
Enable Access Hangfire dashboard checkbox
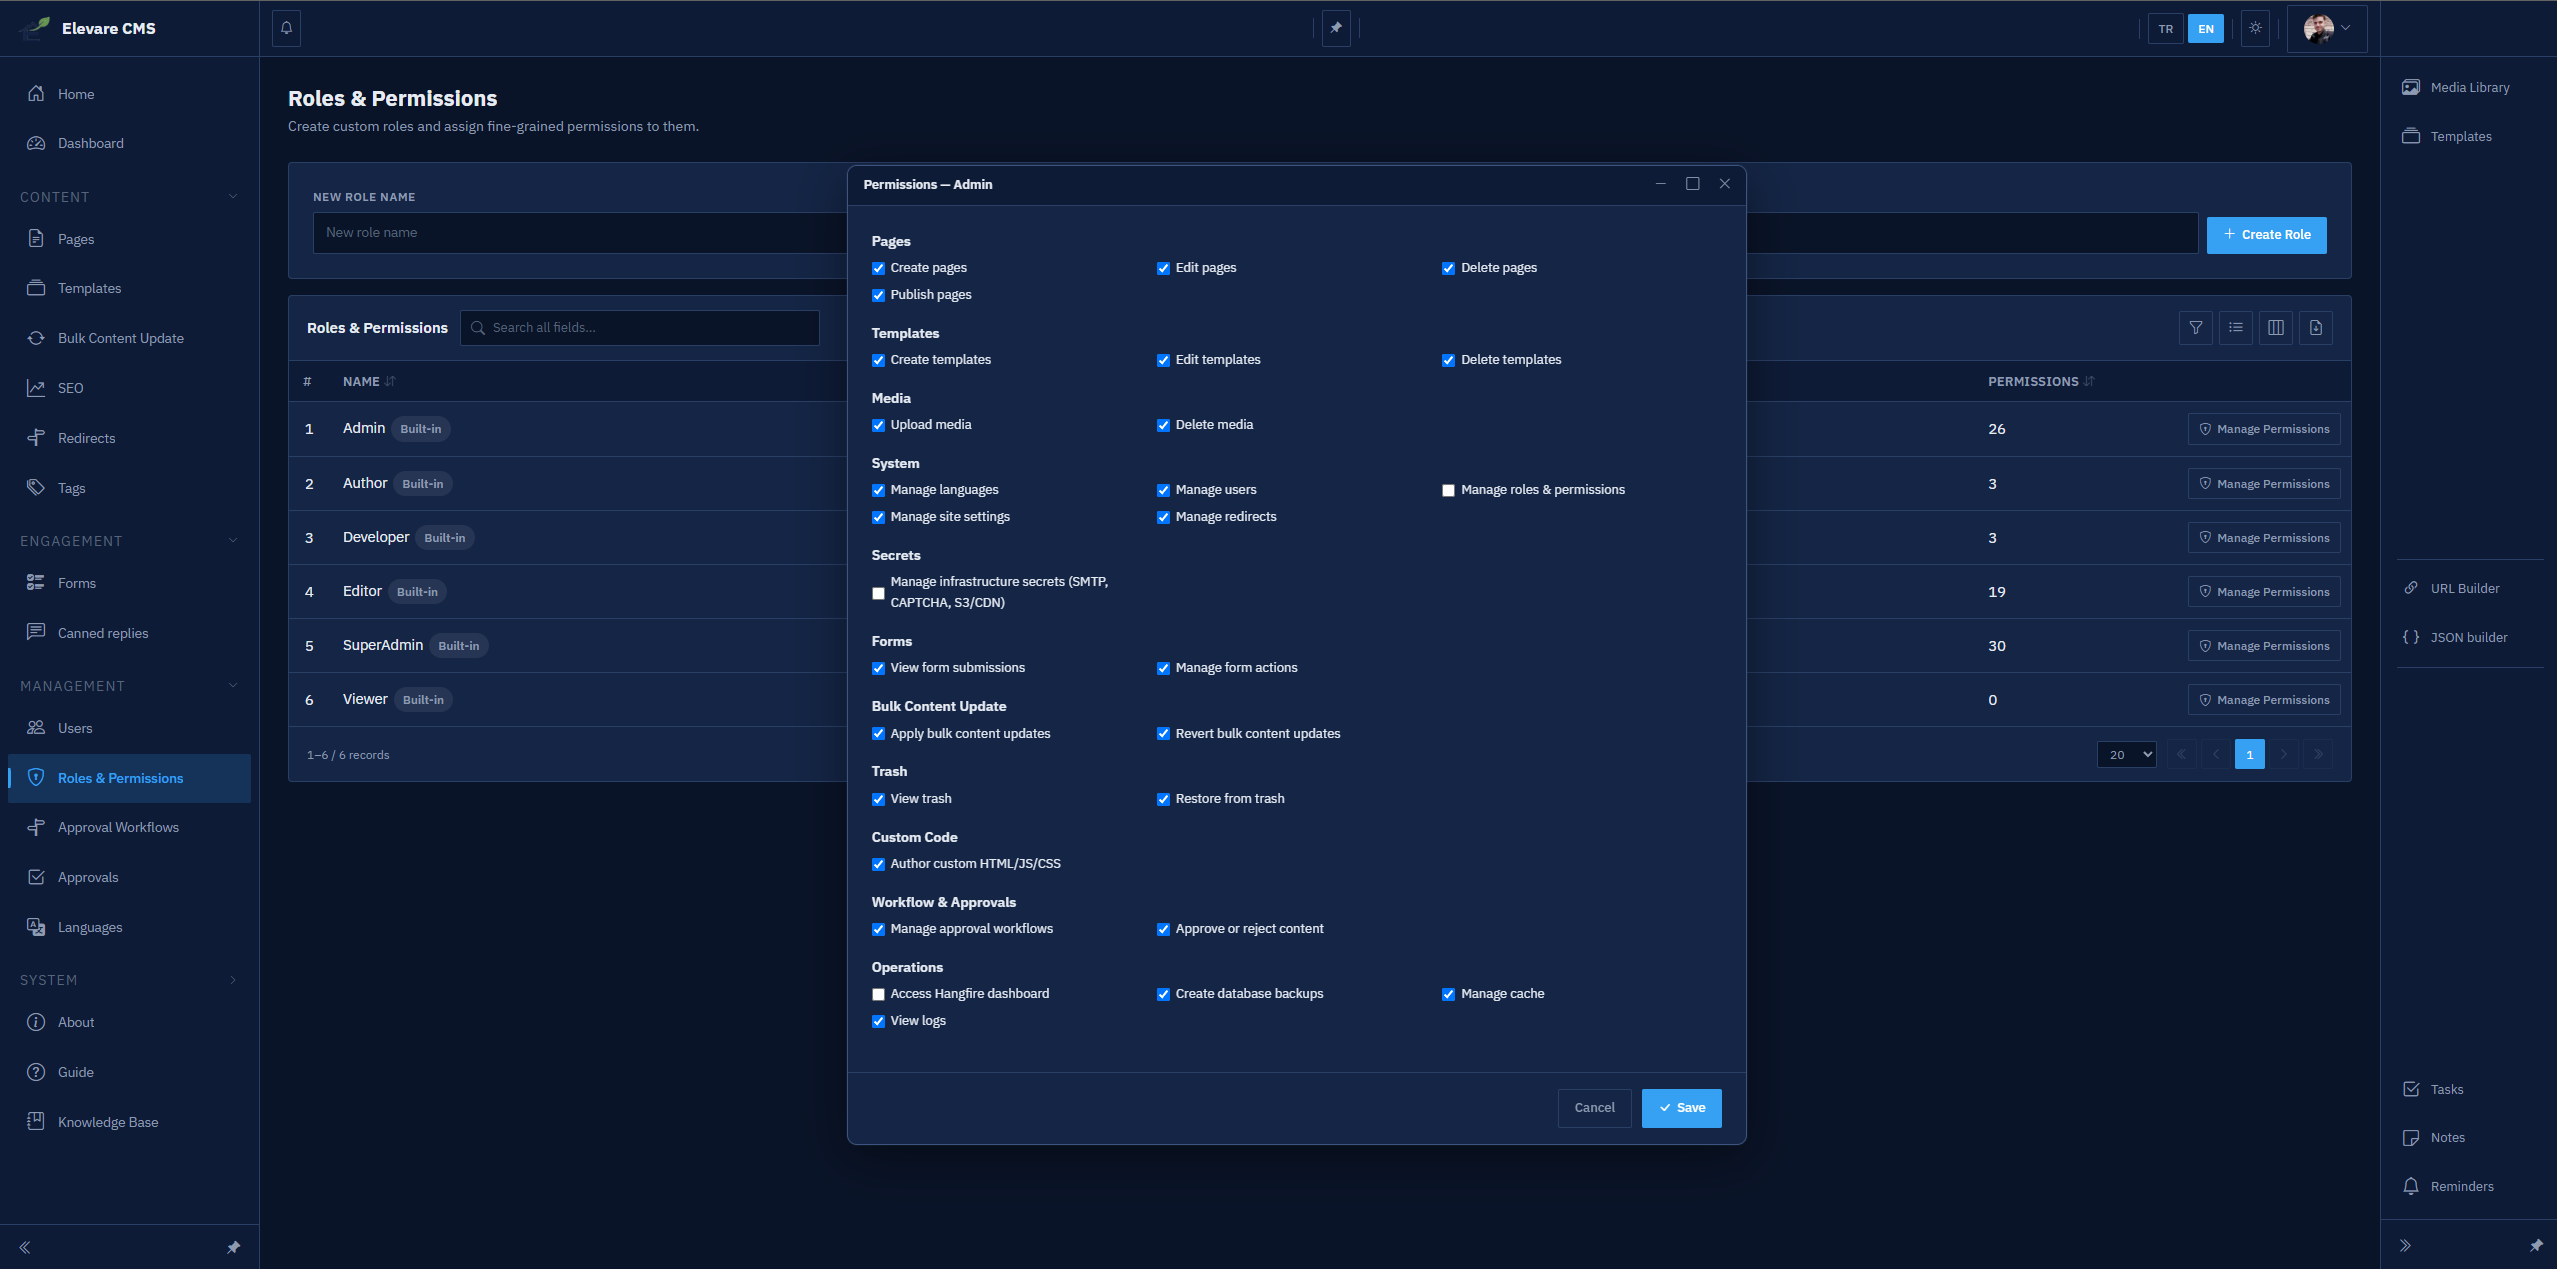point(878,995)
